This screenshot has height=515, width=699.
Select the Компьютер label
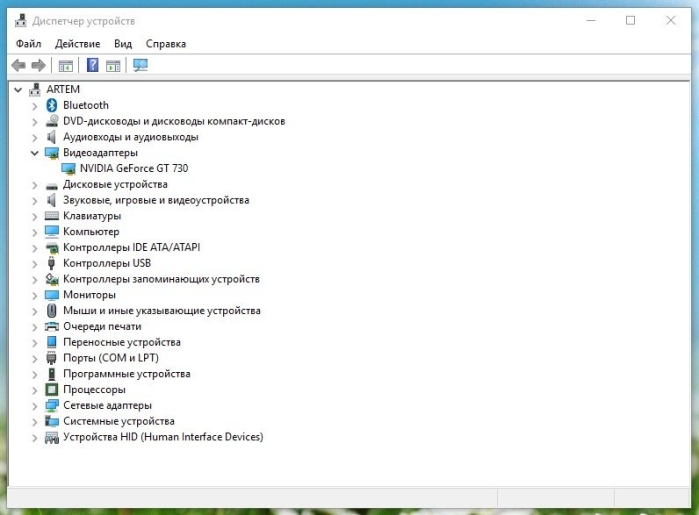(x=91, y=232)
